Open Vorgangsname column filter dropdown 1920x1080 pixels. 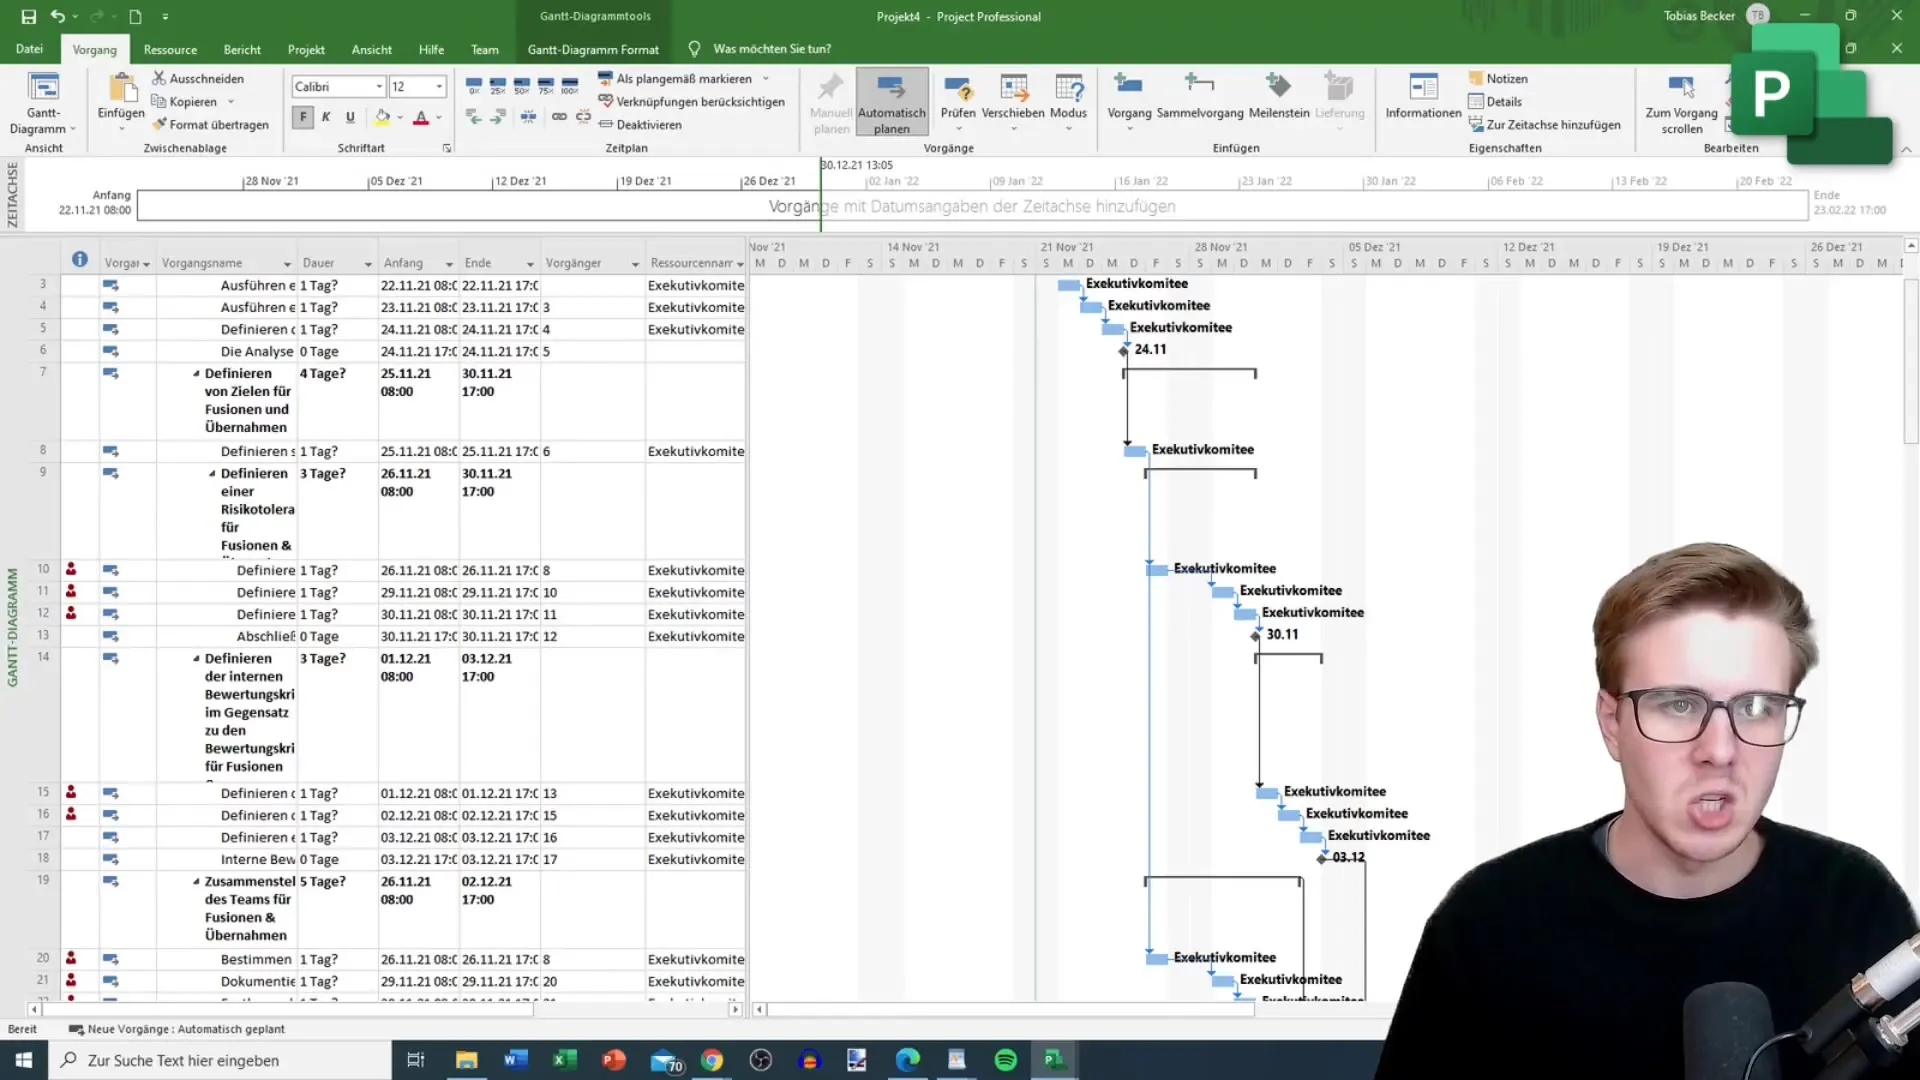[287, 264]
